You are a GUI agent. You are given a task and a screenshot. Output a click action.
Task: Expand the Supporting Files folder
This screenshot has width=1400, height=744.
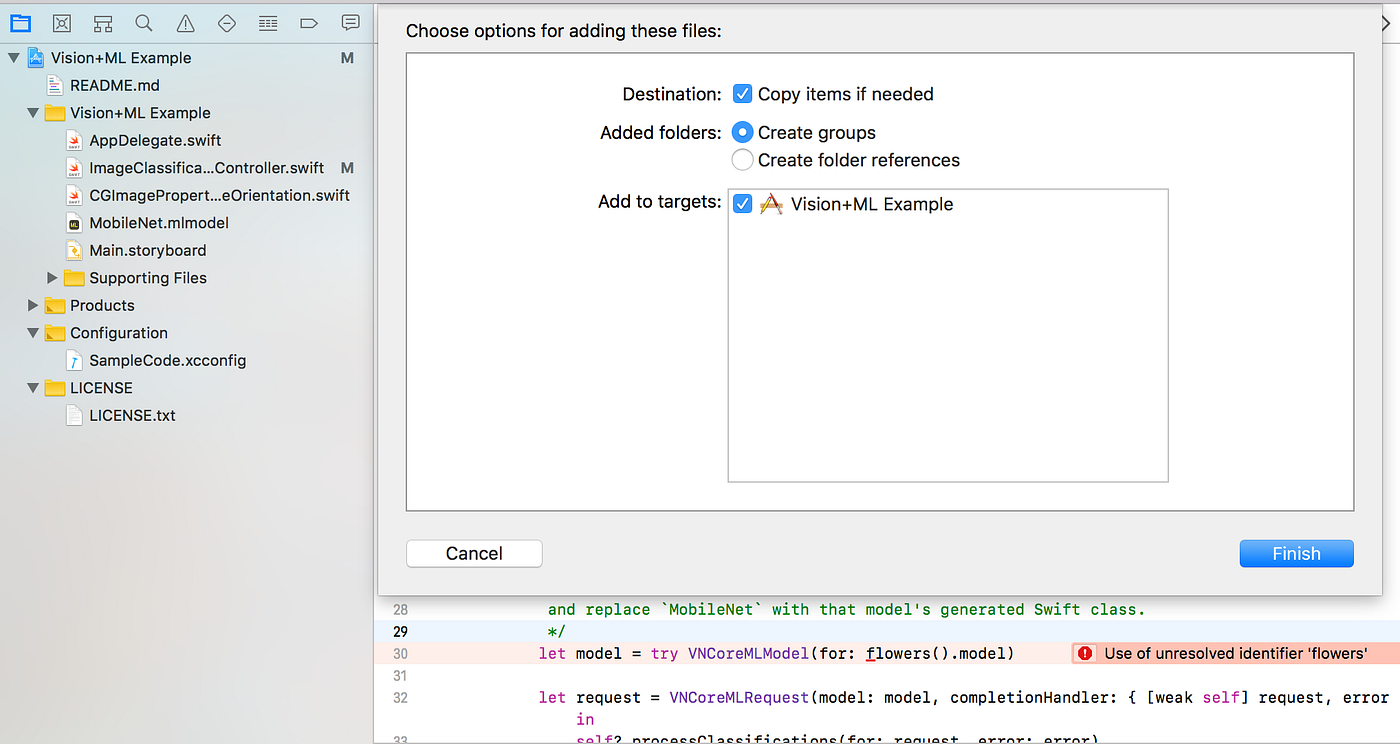click(x=53, y=278)
